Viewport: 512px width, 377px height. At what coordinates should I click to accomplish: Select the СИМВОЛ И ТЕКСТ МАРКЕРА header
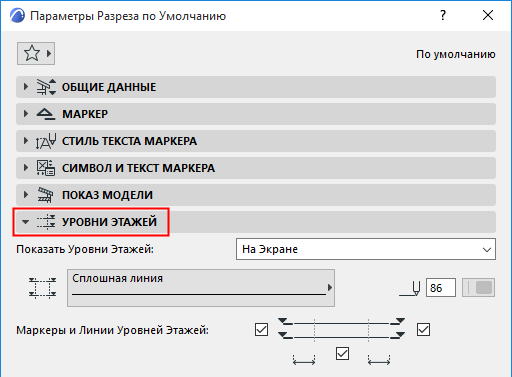click(256, 168)
